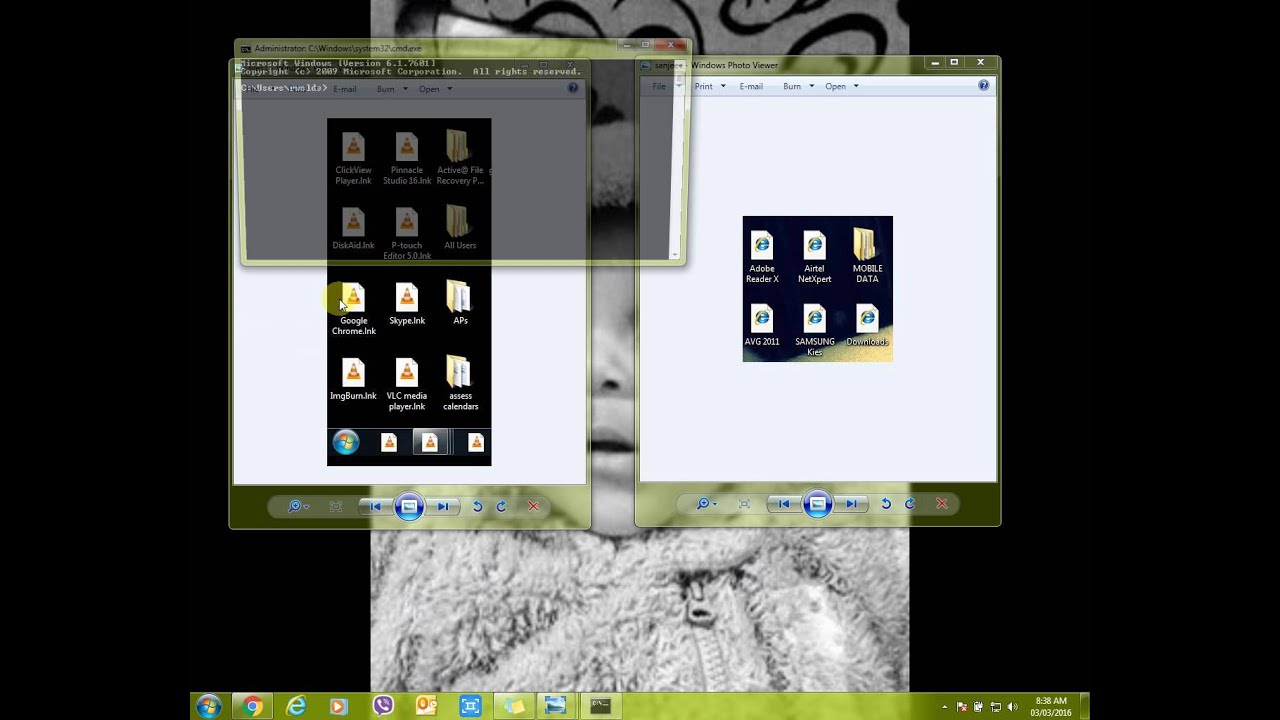This screenshot has width=1280, height=720.
Task: Click Actual Size button in left Photo Viewer
Action: click(x=335, y=506)
